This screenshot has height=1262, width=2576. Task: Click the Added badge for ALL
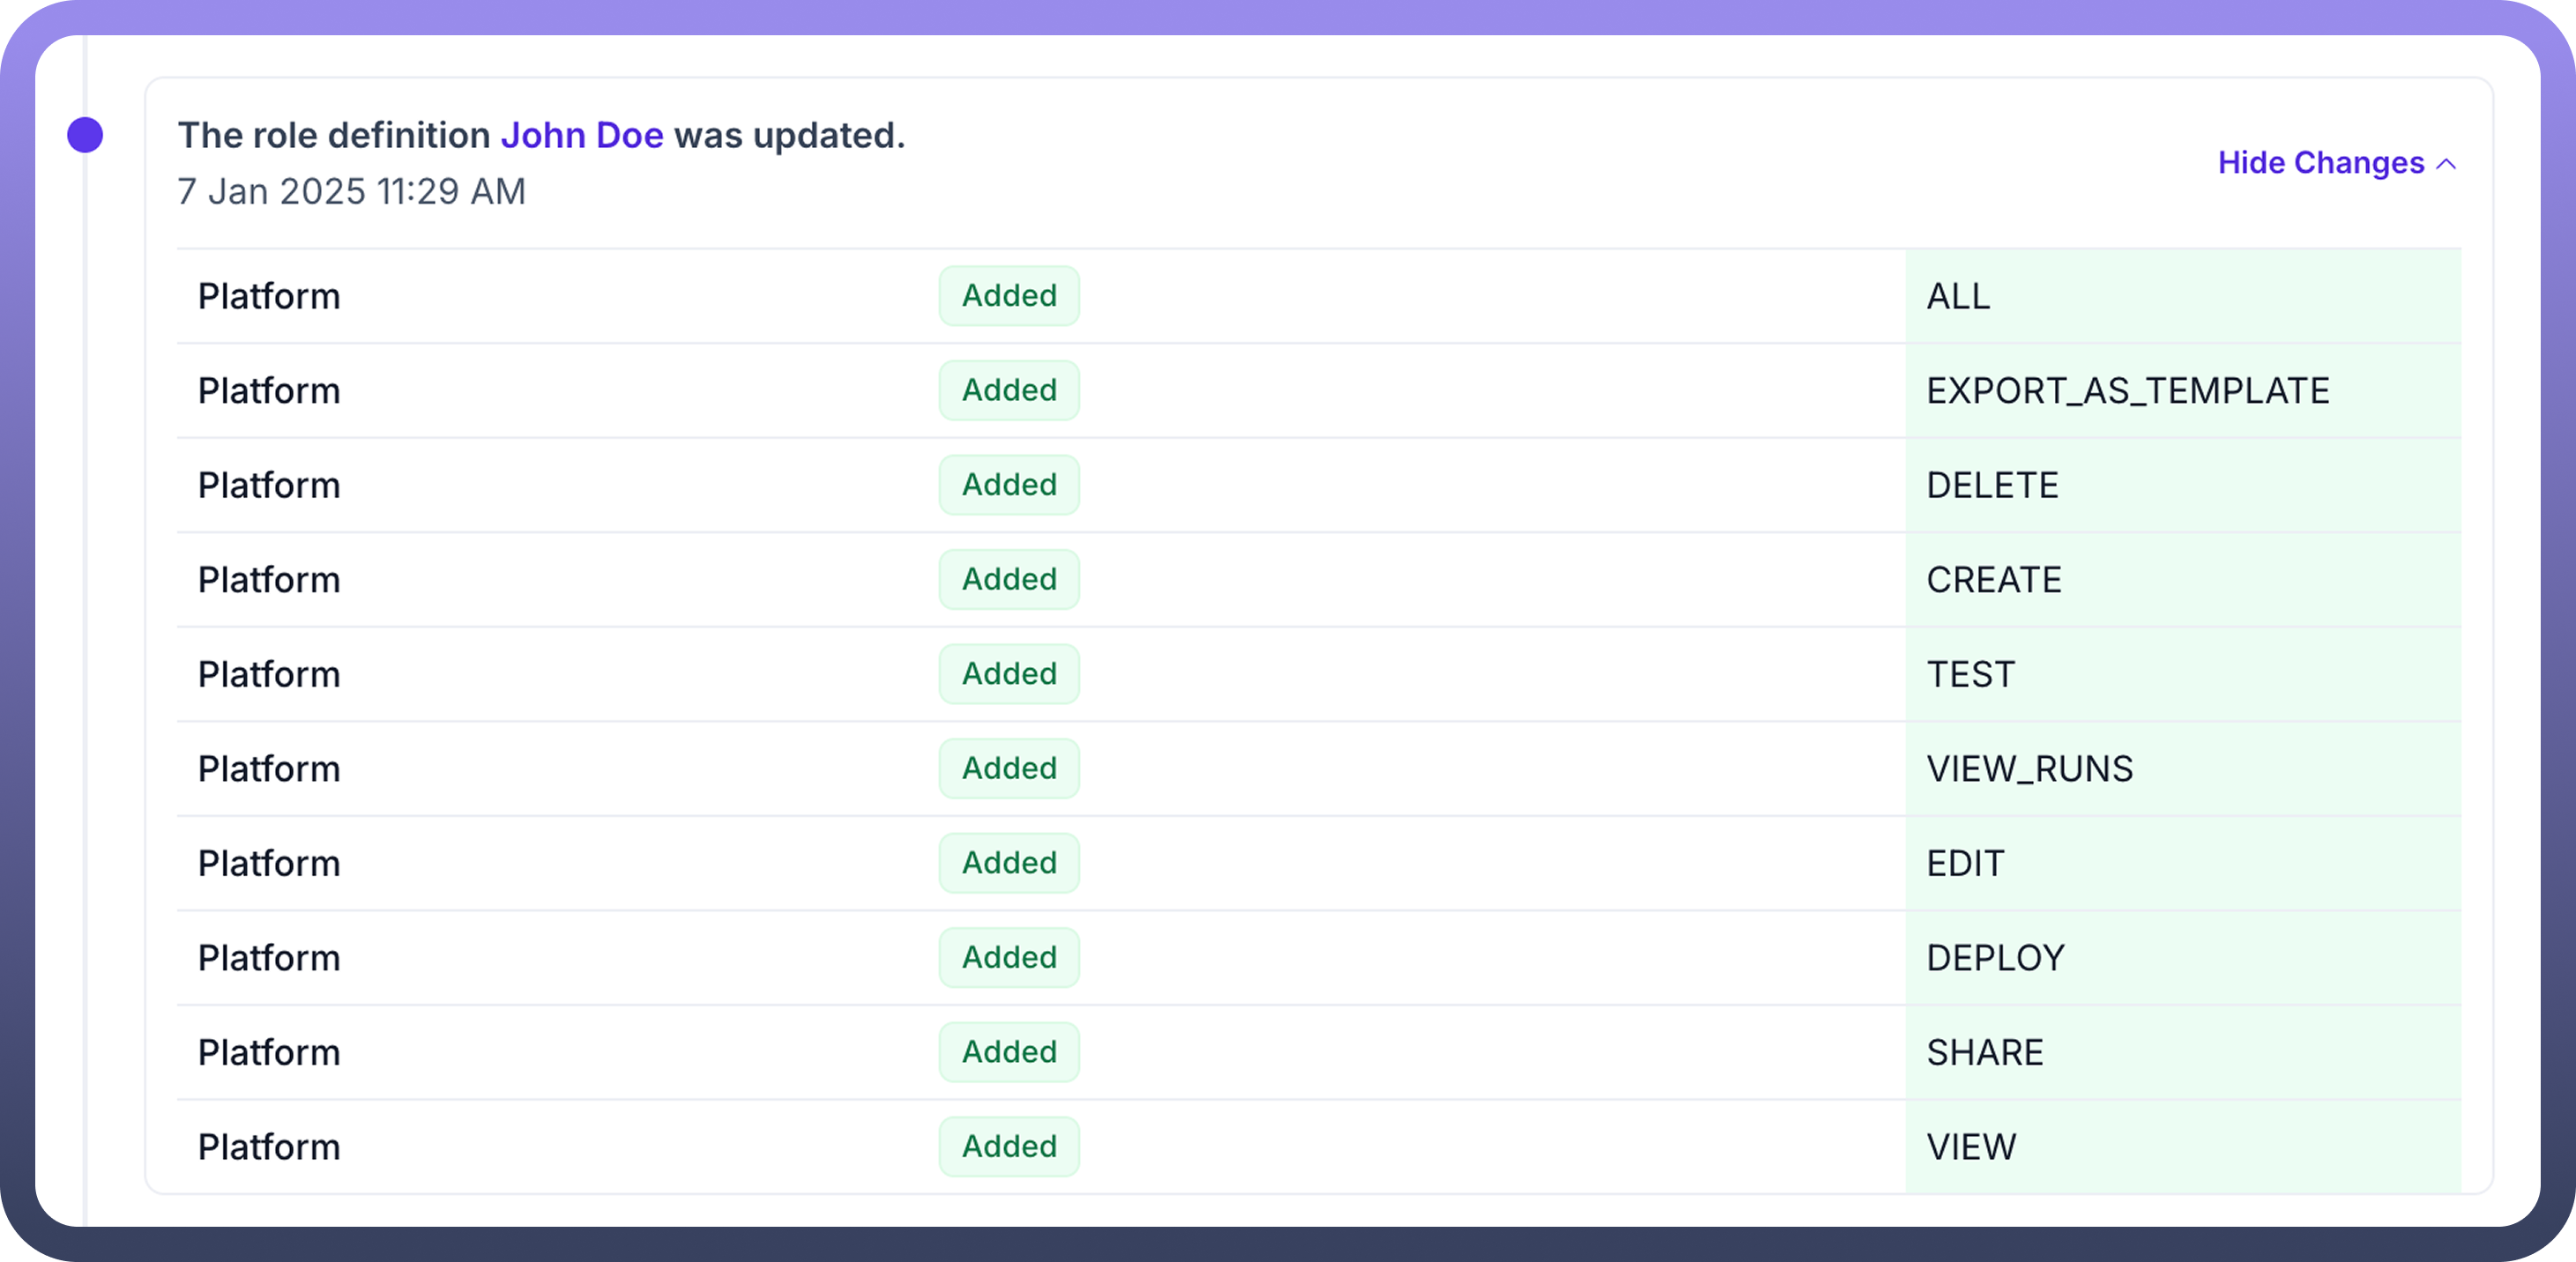click(1009, 296)
